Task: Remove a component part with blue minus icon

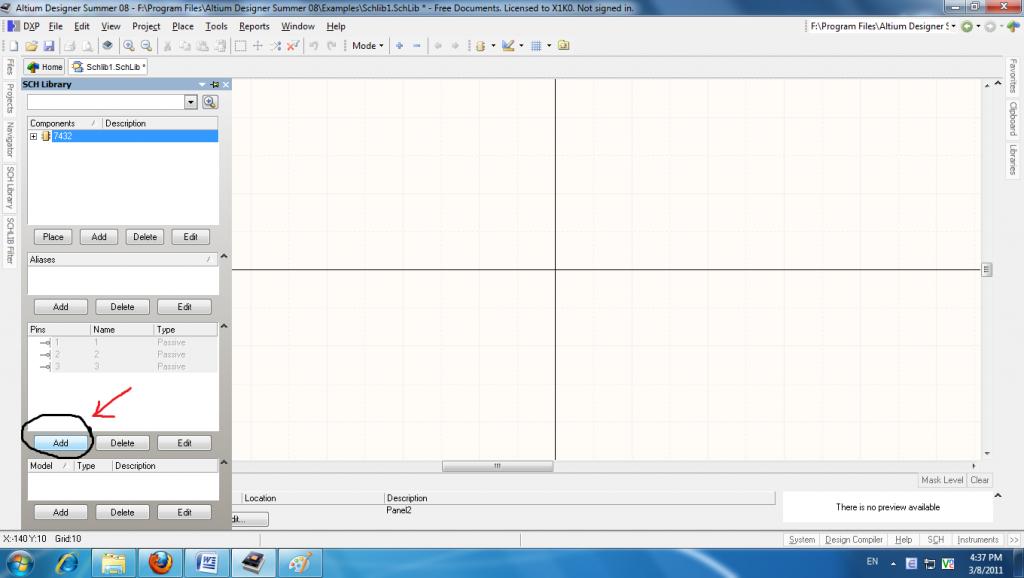Action: pyautogui.click(x=417, y=46)
